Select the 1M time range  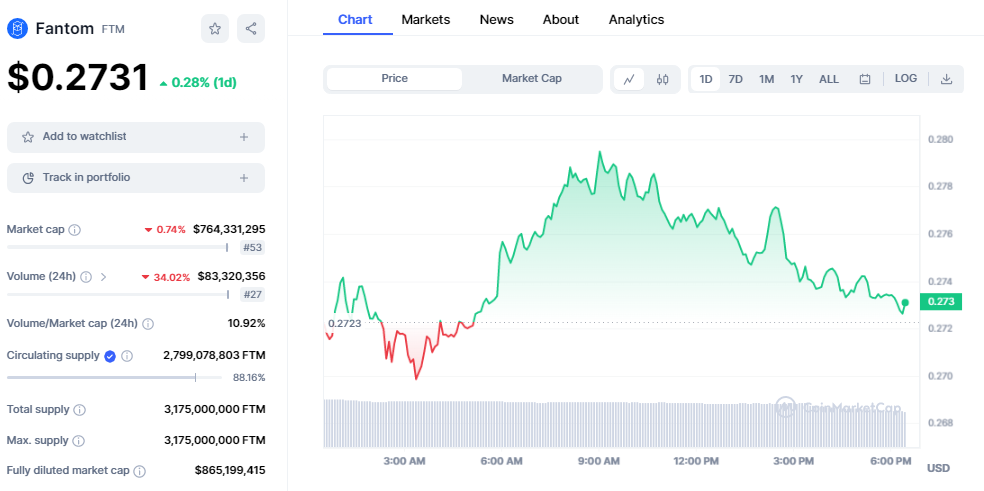(766, 79)
